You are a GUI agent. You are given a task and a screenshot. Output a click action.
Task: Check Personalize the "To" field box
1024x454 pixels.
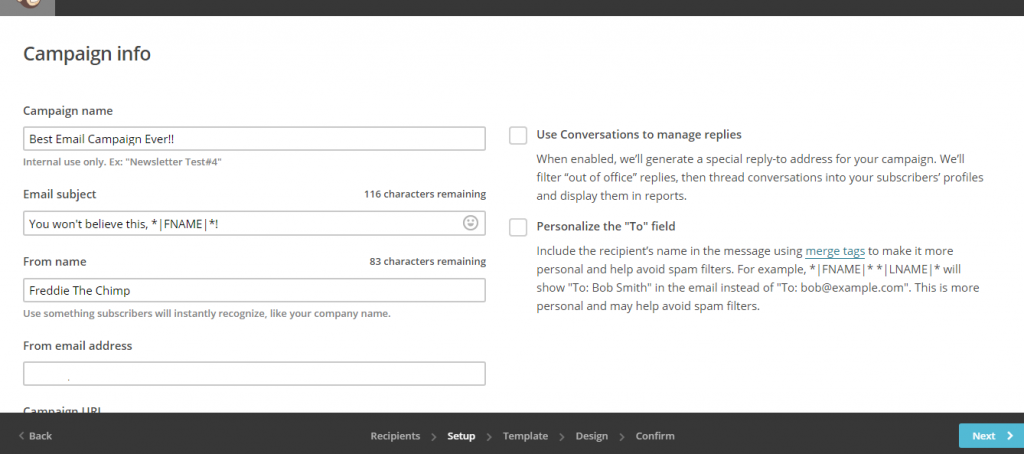coord(518,227)
